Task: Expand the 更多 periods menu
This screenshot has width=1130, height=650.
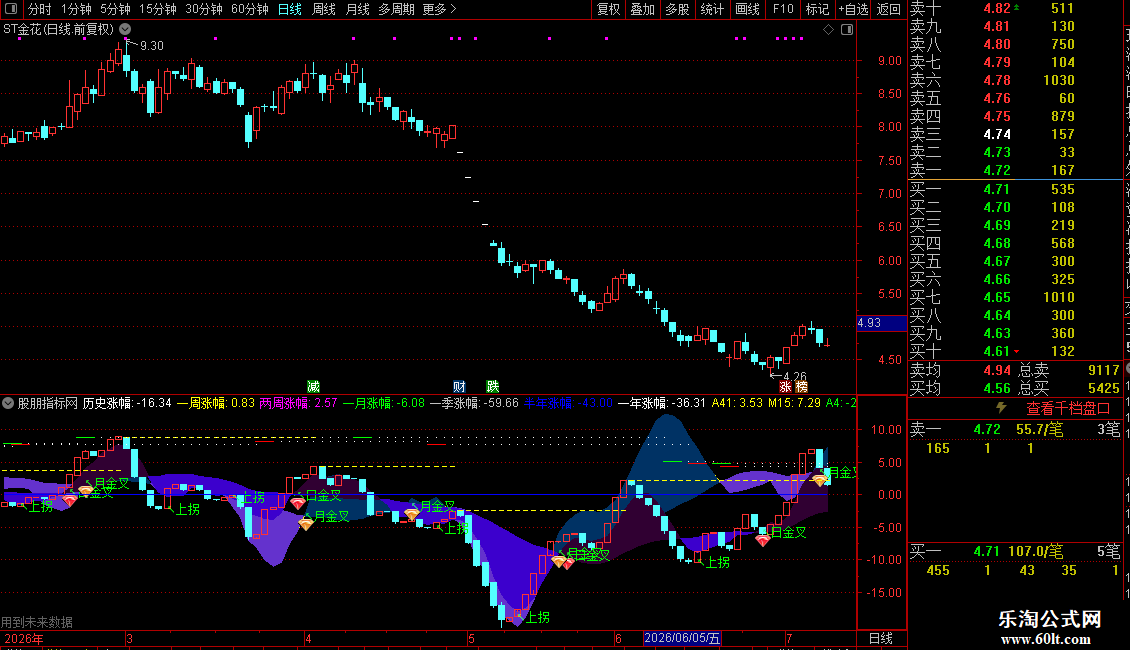Action: [x=440, y=9]
